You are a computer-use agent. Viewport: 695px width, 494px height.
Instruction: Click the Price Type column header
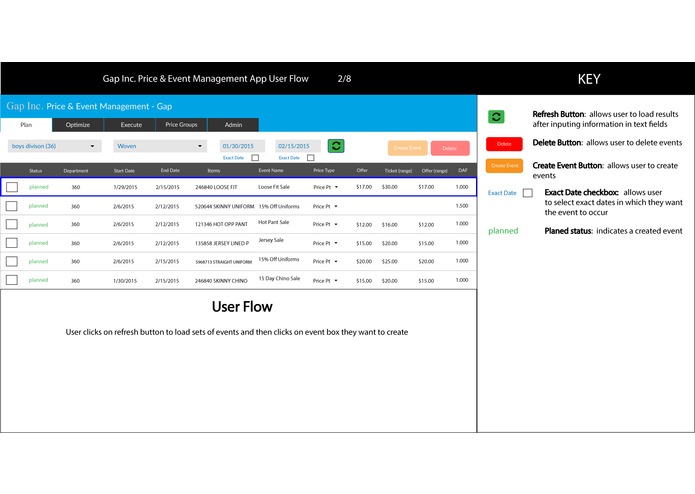(x=324, y=170)
